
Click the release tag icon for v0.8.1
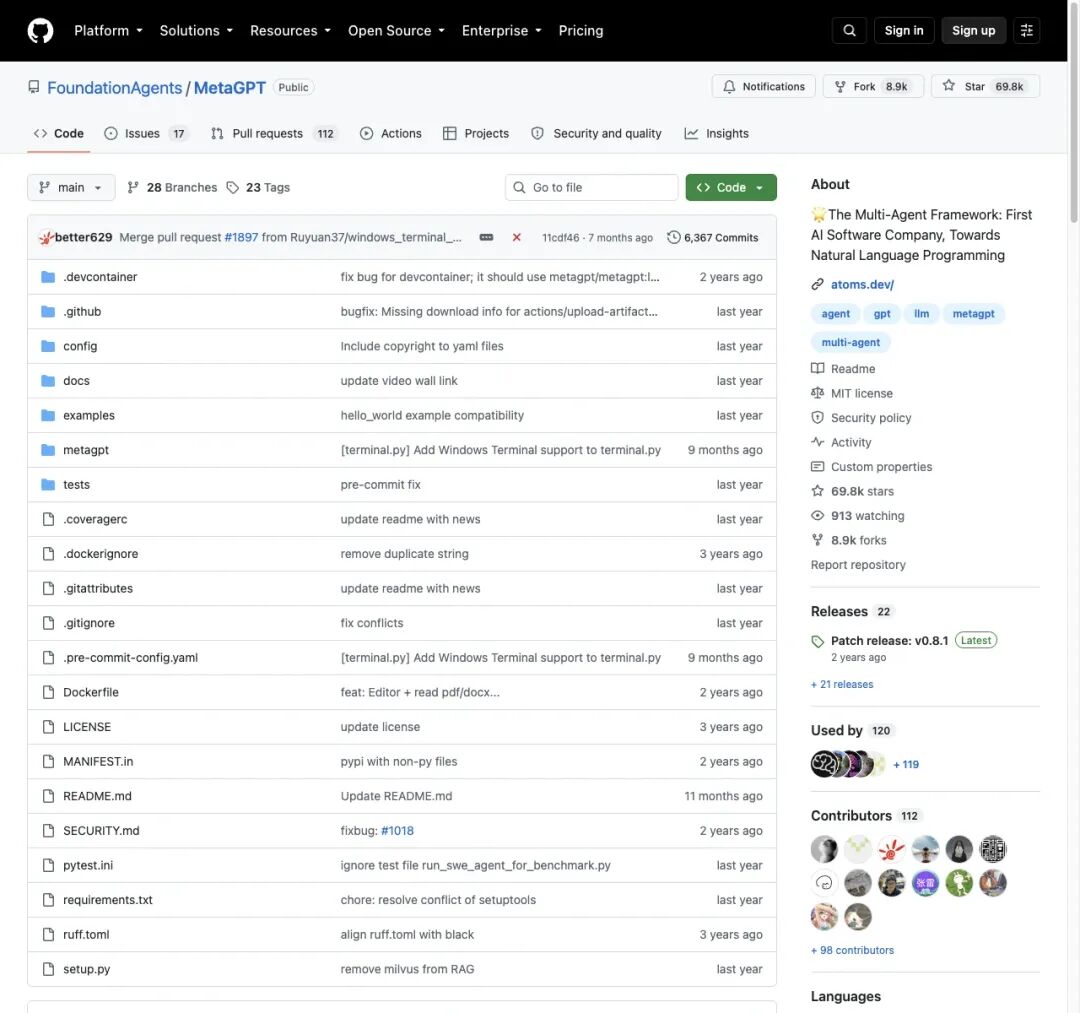pyautogui.click(x=817, y=641)
